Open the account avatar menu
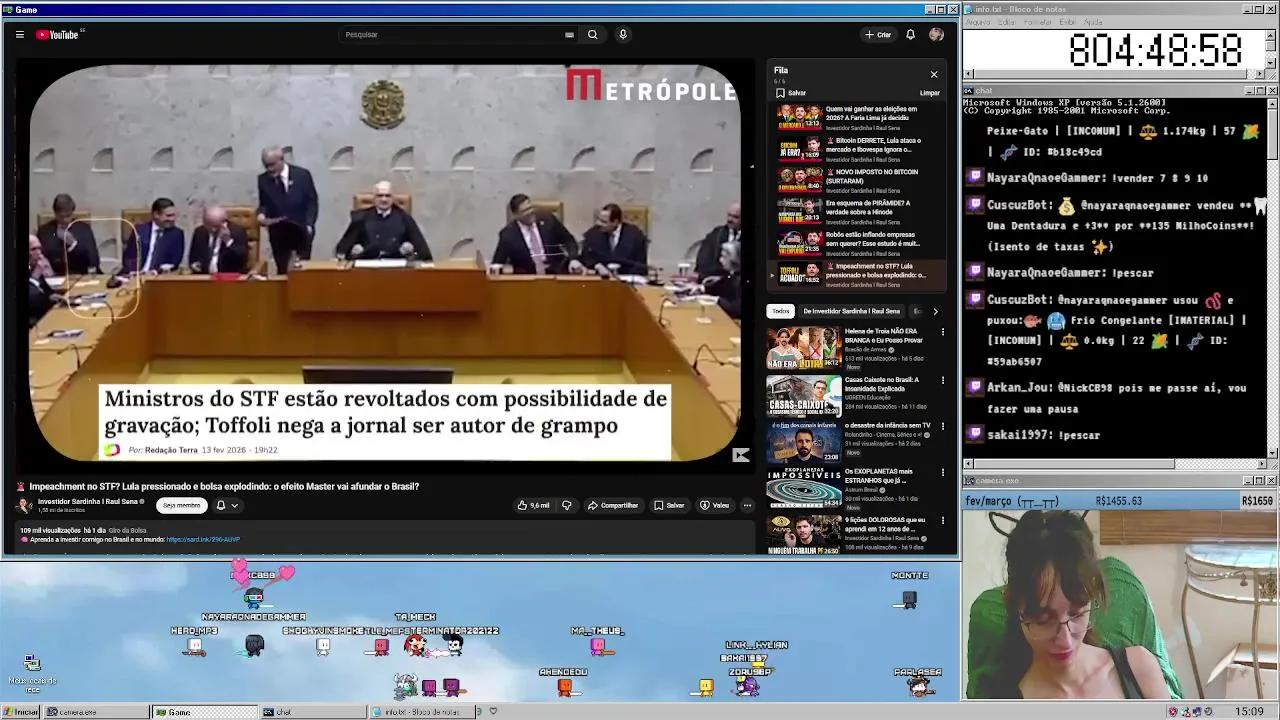This screenshot has width=1280, height=720. [x=936, y=34]
